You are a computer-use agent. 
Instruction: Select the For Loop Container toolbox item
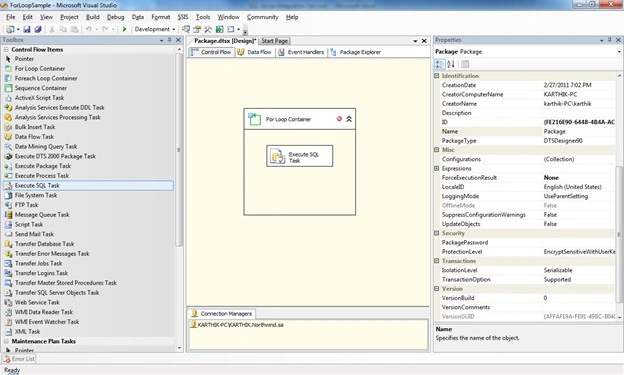click(x=40, y=68)
